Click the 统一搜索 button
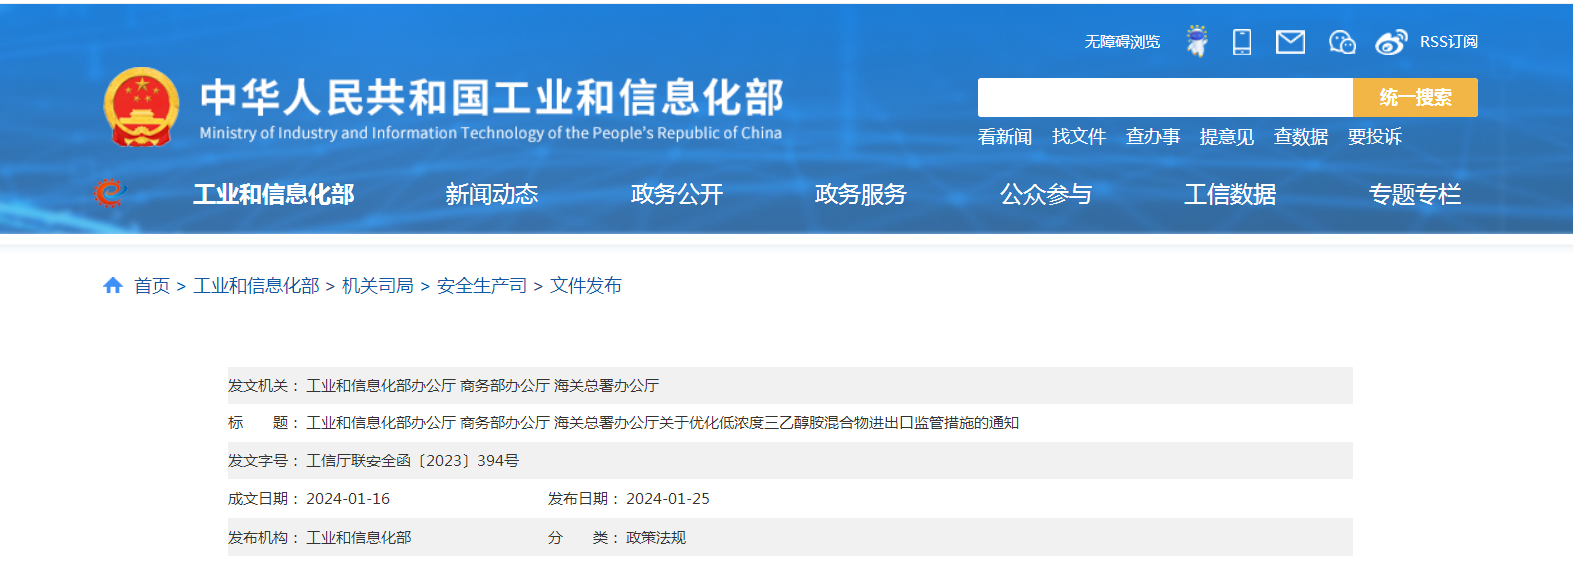 [1415, 98]
